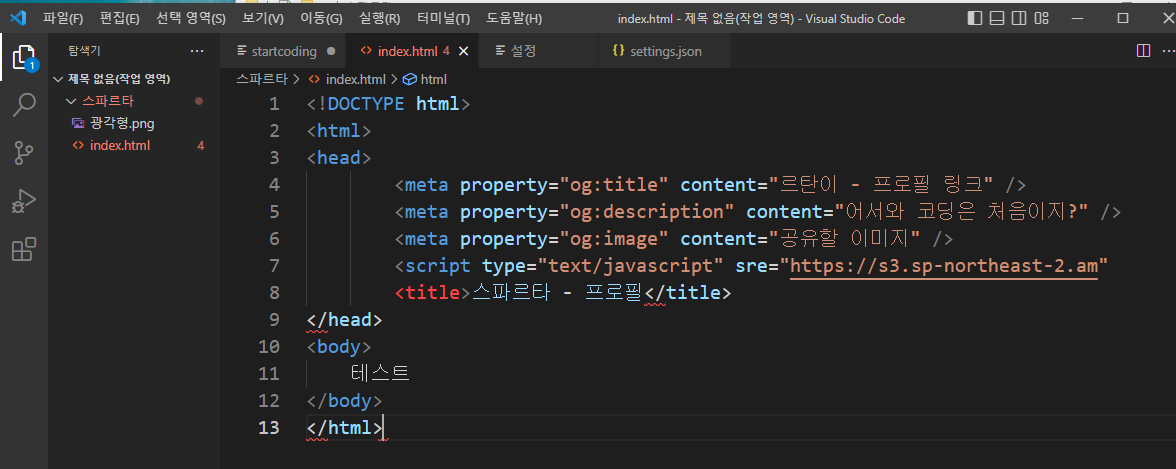Click the closing </html> tag

pos(344,428)
